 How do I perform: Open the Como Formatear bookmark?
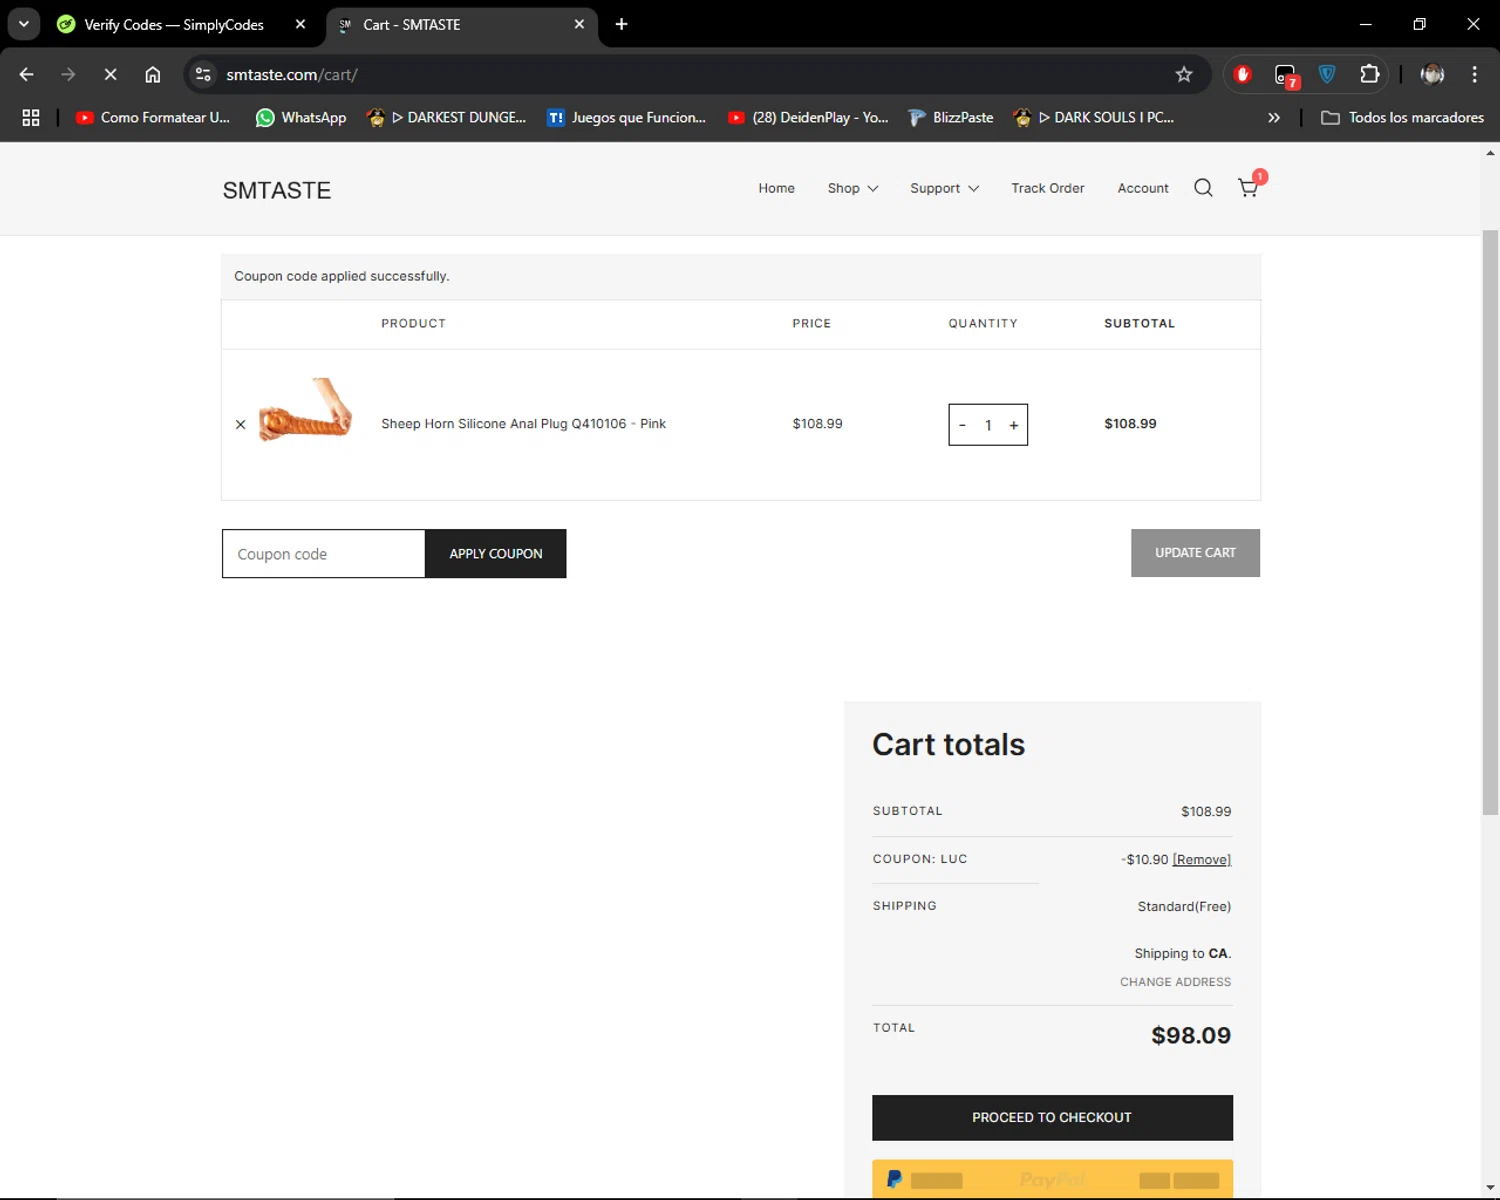[x=153, y=117]
